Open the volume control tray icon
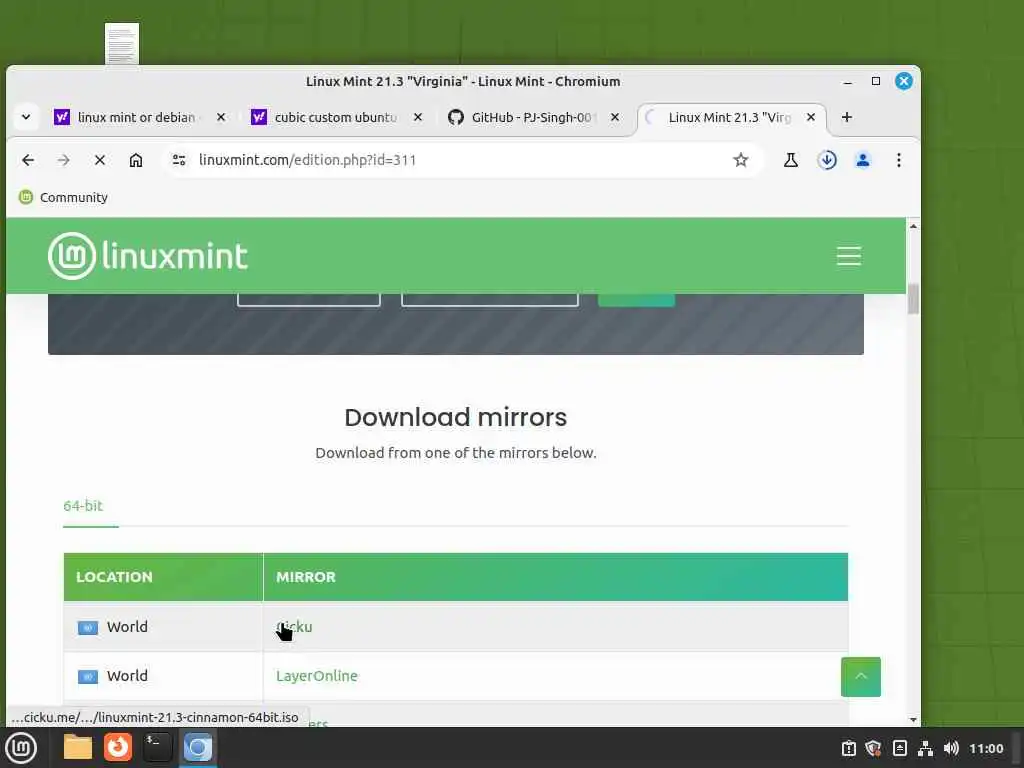1024x768 pixels. point(951,748)
